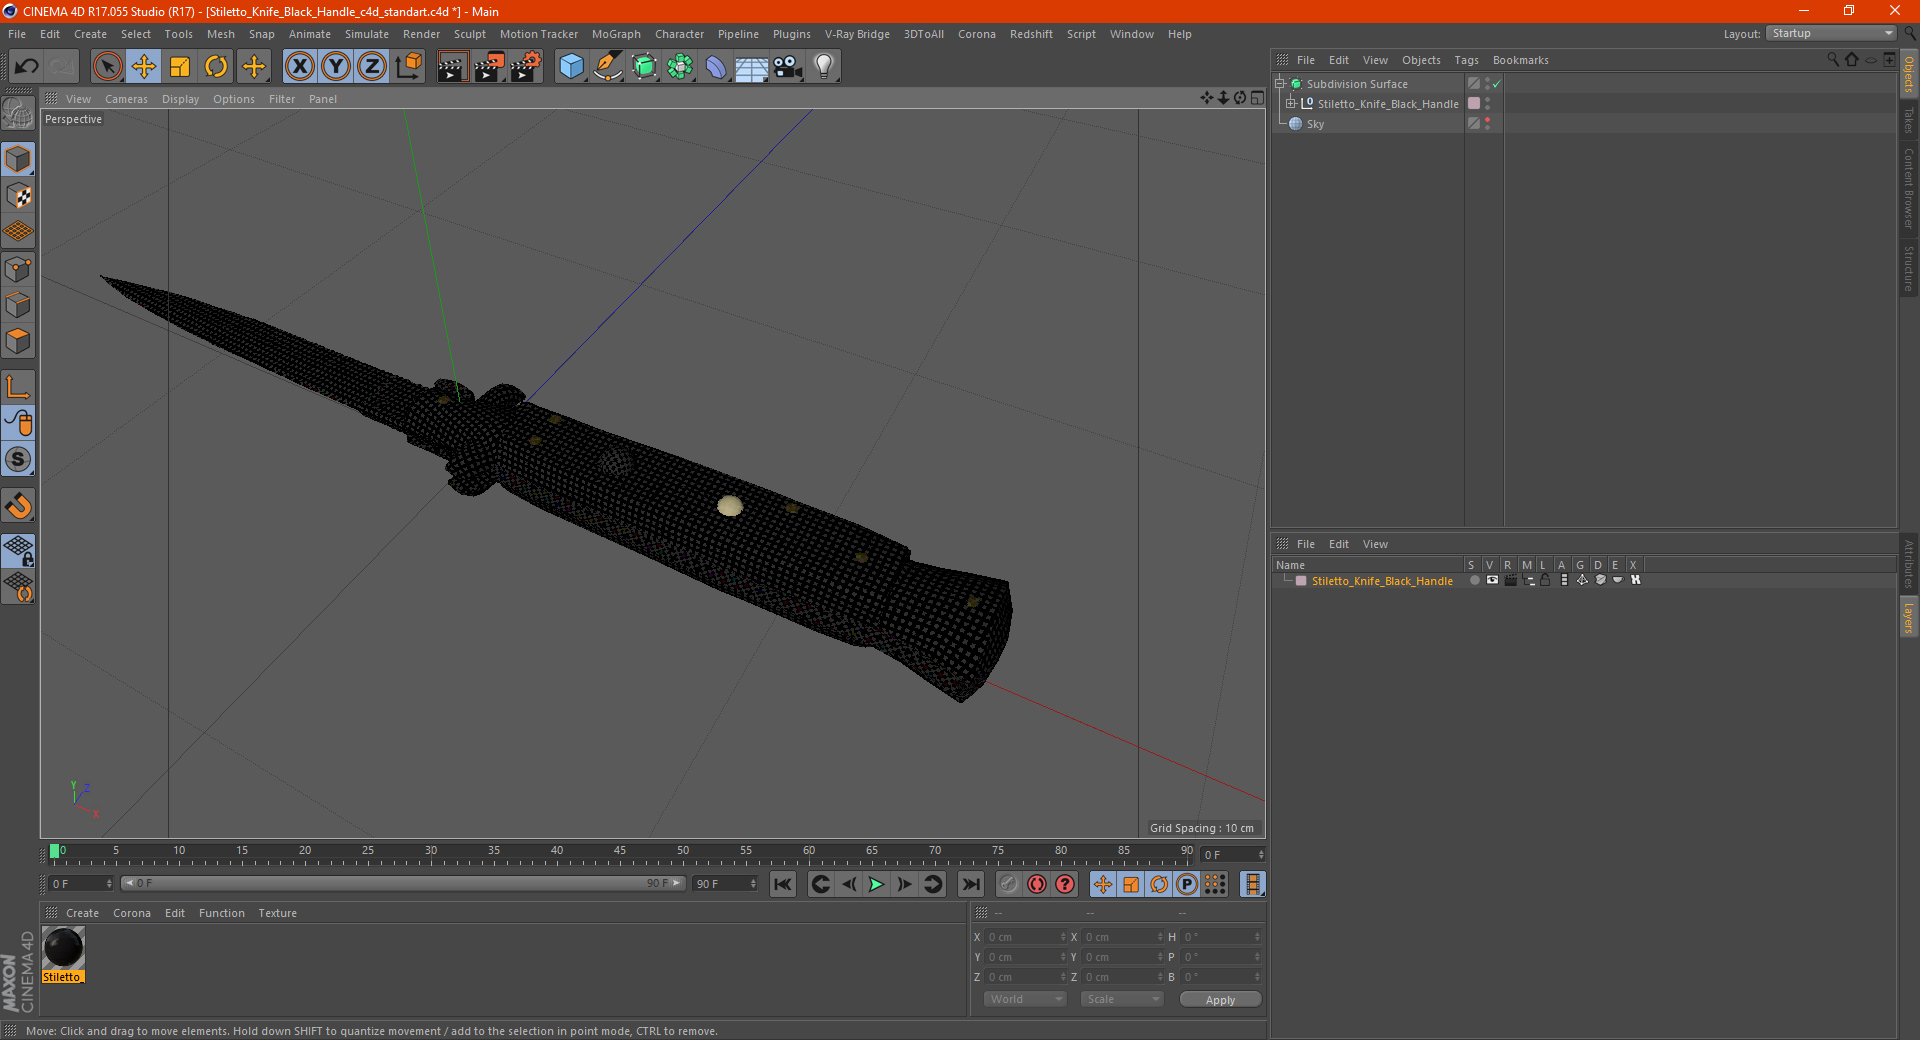Toggle Autokeying red button

click(x=1037, y=884)
